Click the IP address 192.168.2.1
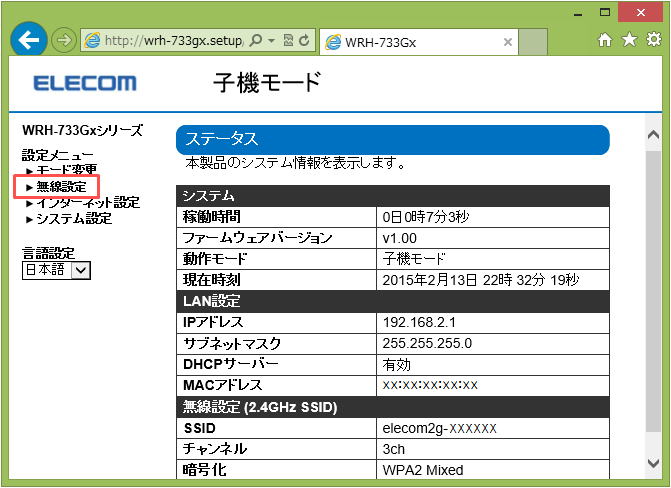The image size is (671, 488). tap(419, 322)
